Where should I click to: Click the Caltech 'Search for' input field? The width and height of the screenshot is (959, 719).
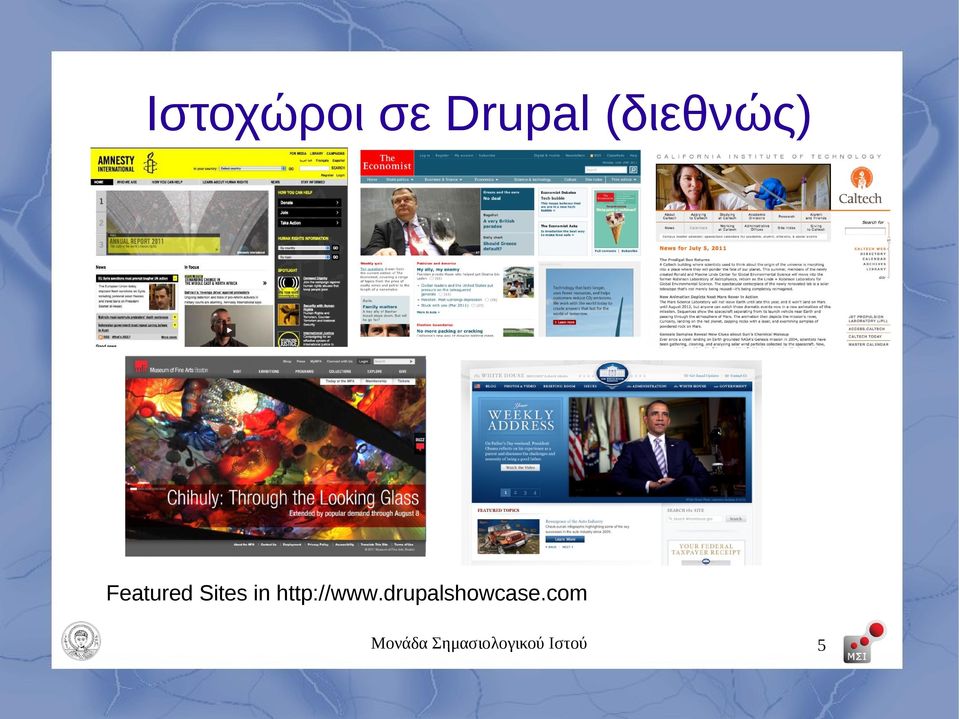[x=865, y=231]
